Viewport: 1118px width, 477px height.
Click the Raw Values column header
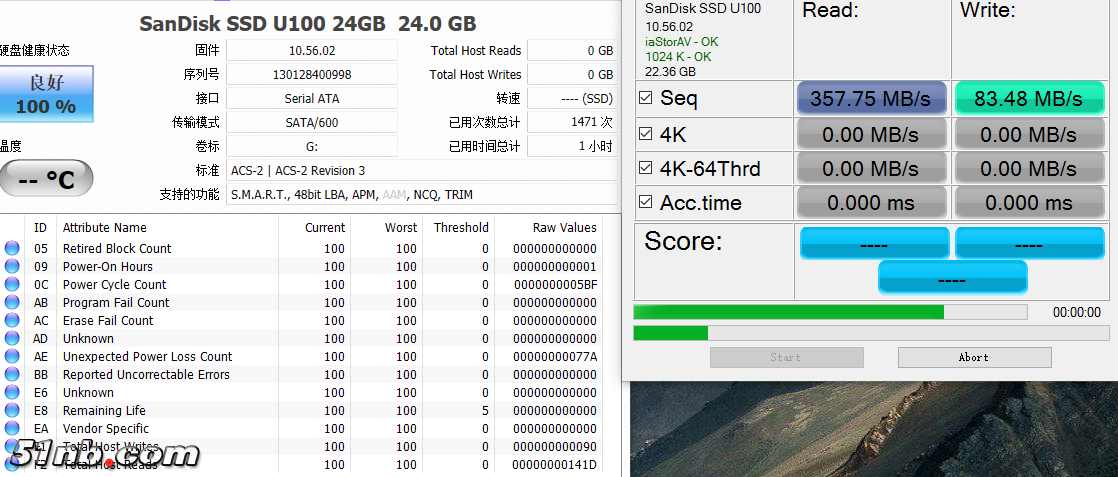click(x=564, y=228)
